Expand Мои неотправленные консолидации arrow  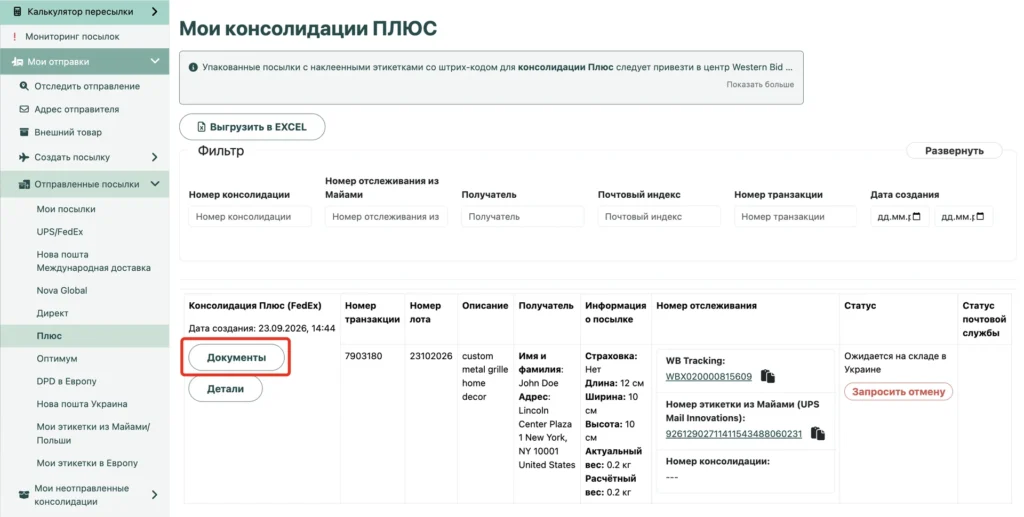point(154,495)
